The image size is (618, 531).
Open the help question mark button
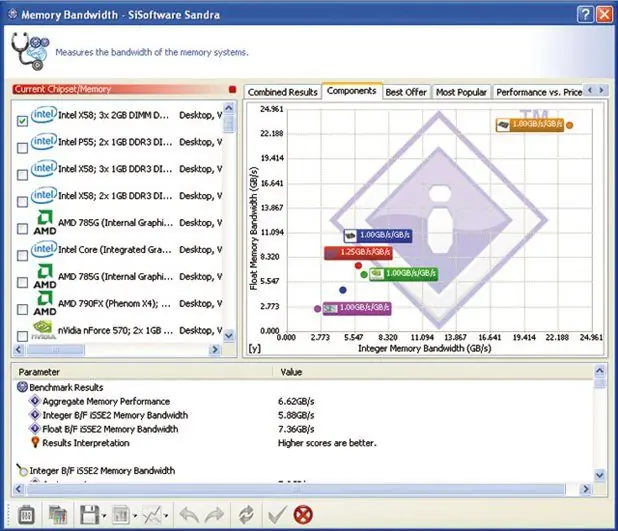point(585,15)
